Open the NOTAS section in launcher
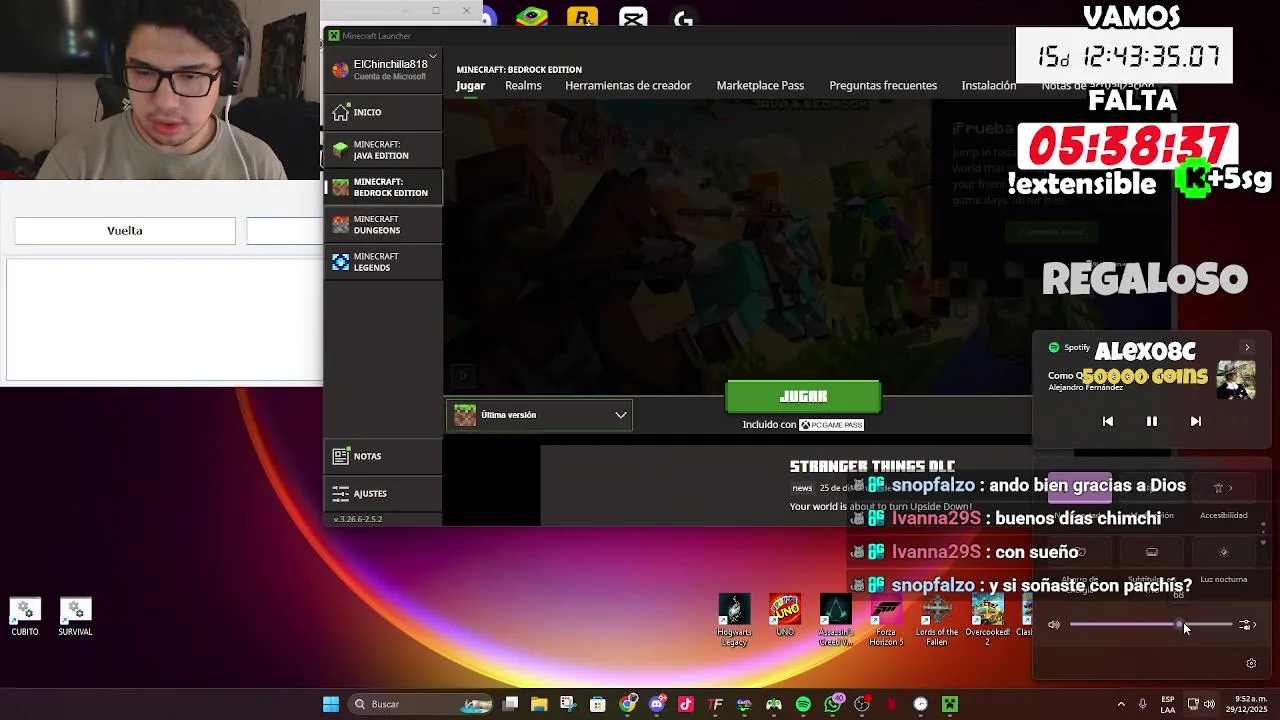 (383, 456)
